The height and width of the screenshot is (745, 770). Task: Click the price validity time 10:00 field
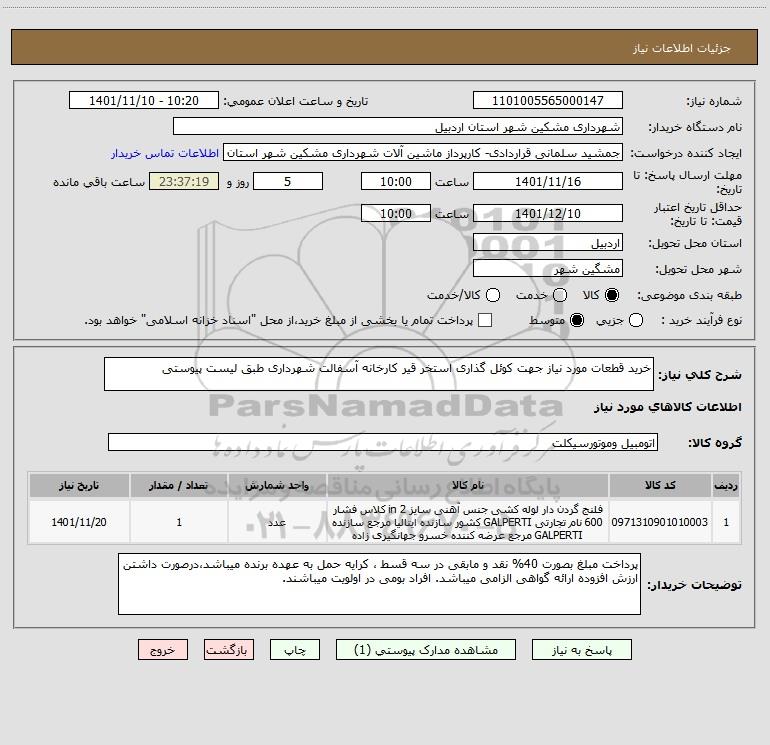(396, 213)
